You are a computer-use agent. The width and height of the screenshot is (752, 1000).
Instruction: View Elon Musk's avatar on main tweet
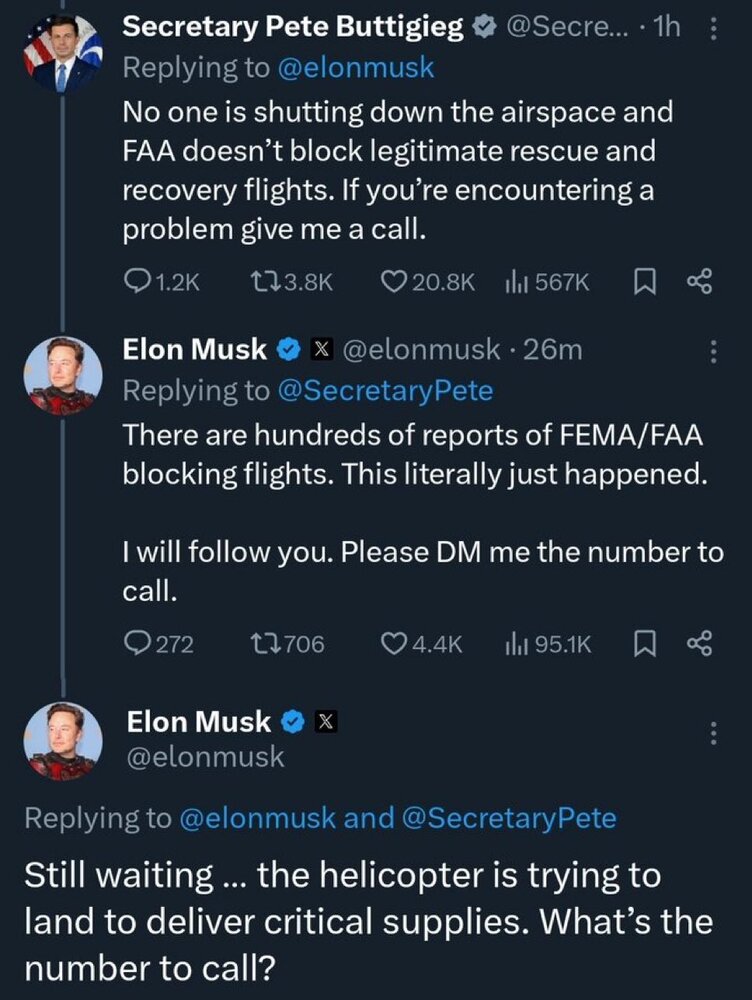(x=63, y=741)
